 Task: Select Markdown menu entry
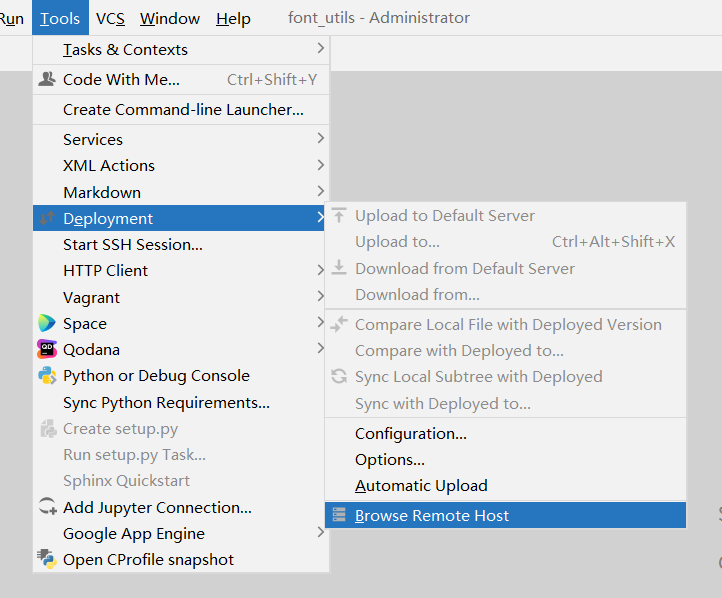click(181, 192)
